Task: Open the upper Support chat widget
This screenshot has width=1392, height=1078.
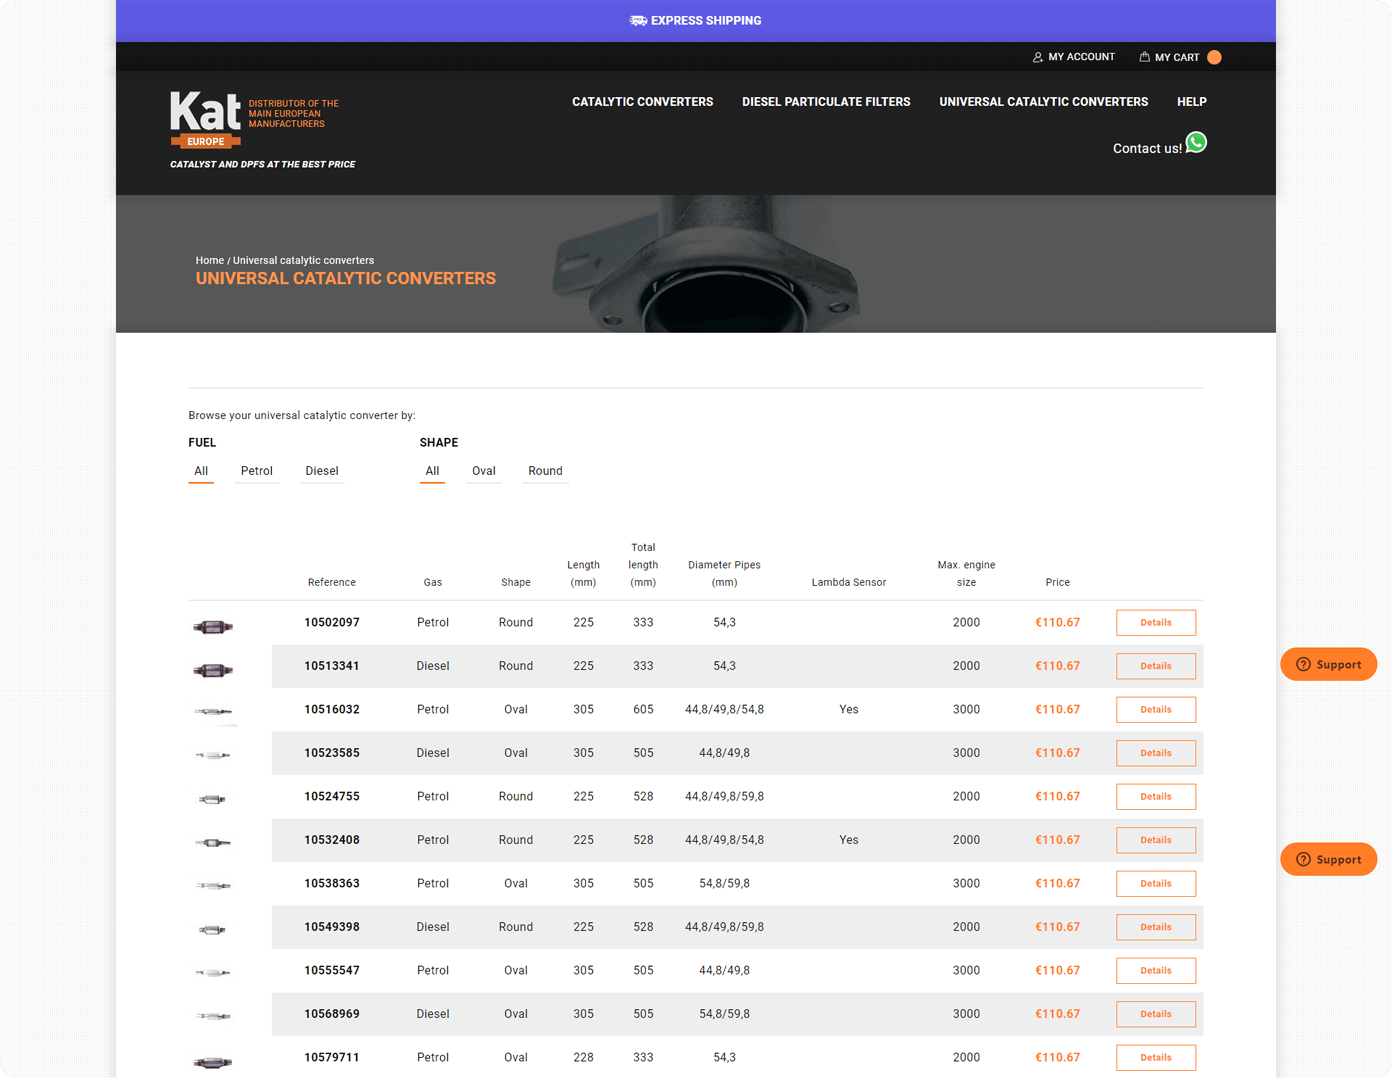Action: tap(1328, 664)
